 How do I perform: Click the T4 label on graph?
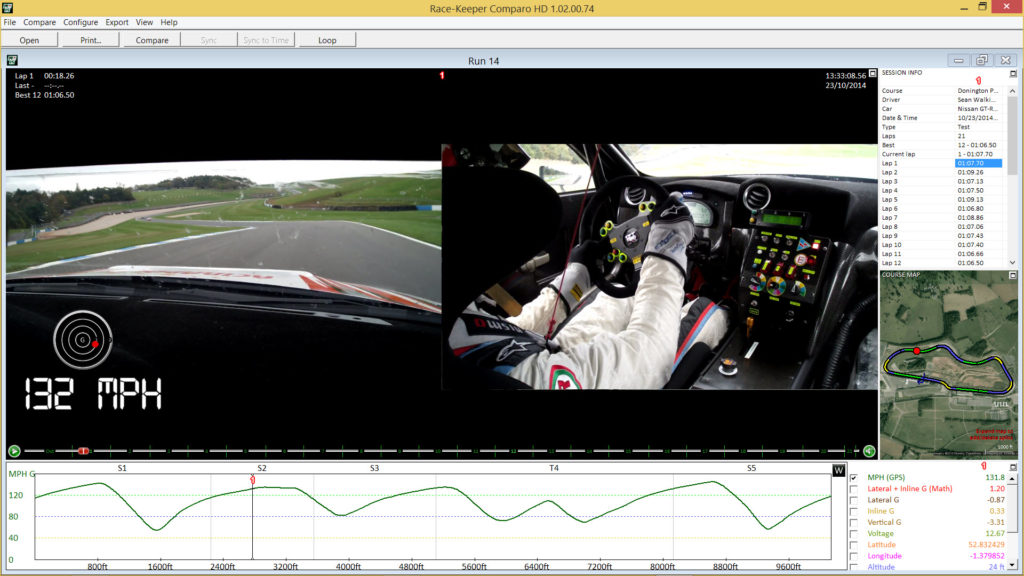554,468
